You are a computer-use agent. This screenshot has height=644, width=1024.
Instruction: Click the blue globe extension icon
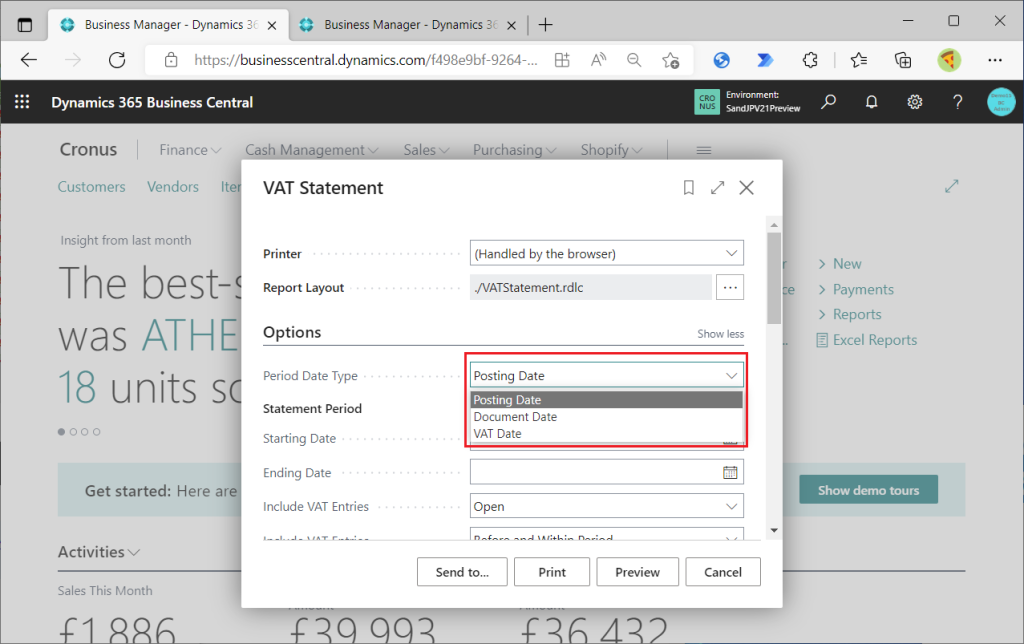[721, 60]
